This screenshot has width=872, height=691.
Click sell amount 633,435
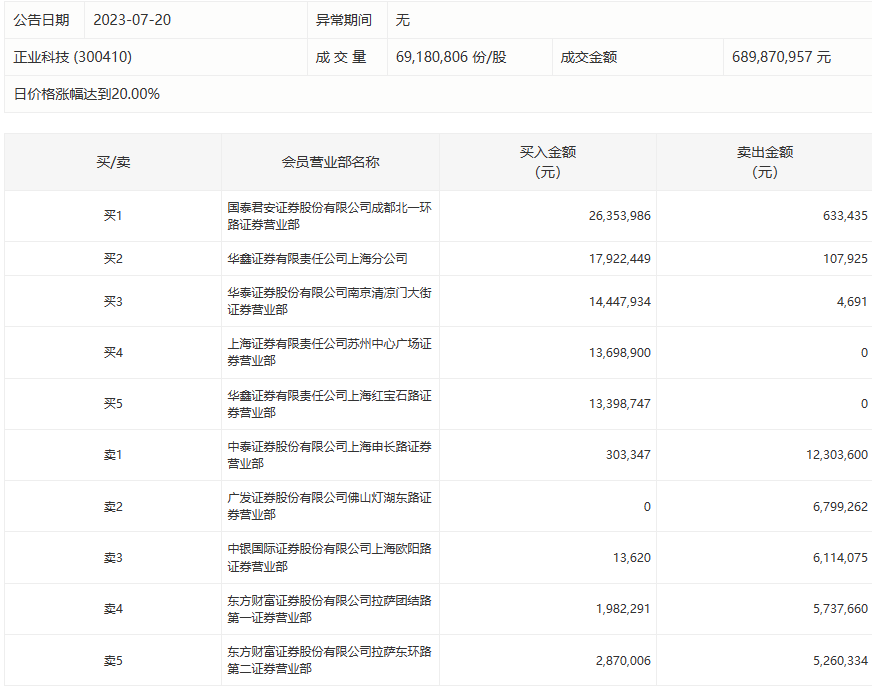click(845, 216)
